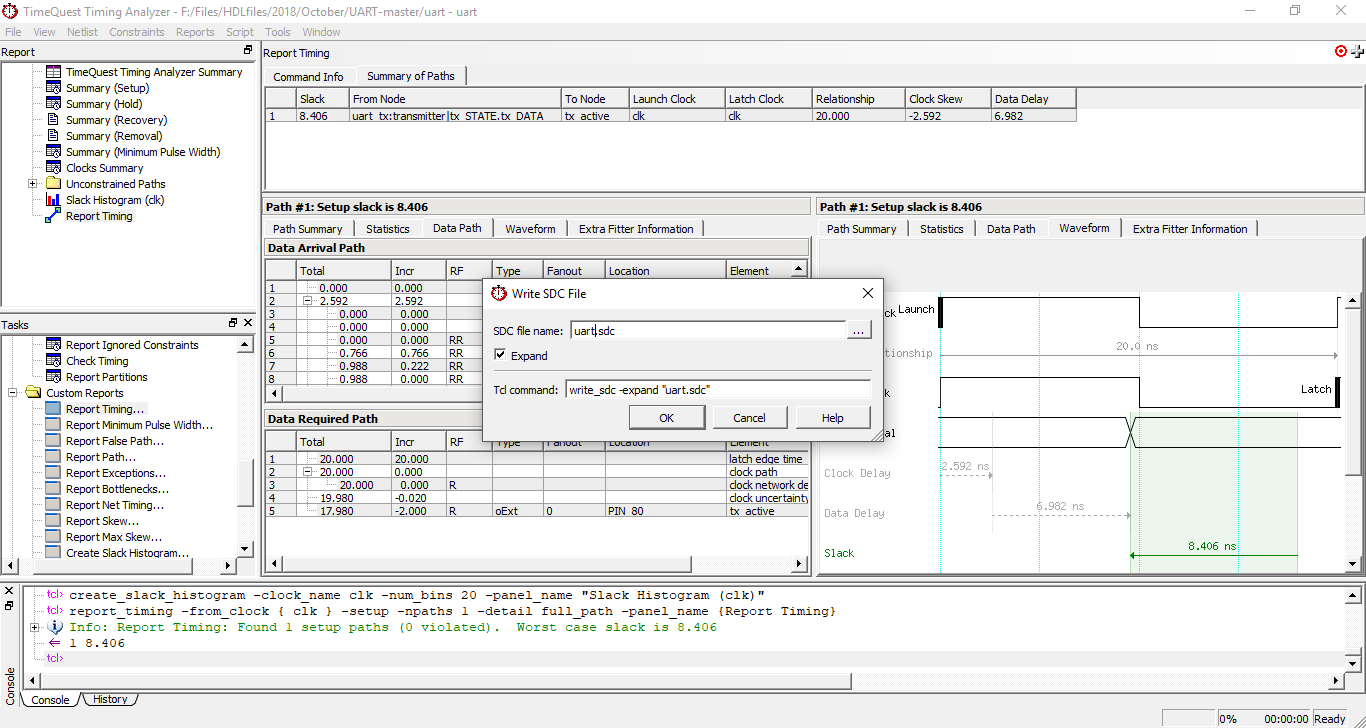This screenshot has height=728, width=1366.
Task: Expand the Unconstrained Paths tree node
Action: [x=32, y=184]
